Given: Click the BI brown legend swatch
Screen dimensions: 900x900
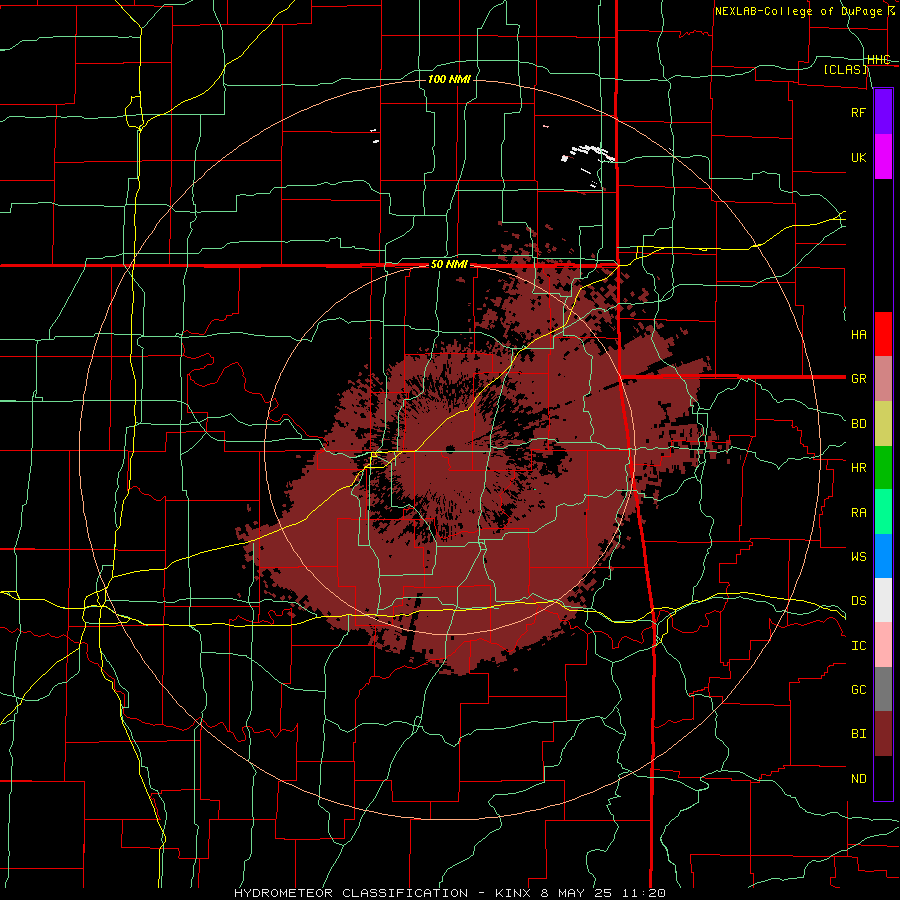Looking at the screenshot, I should (883, 734).
